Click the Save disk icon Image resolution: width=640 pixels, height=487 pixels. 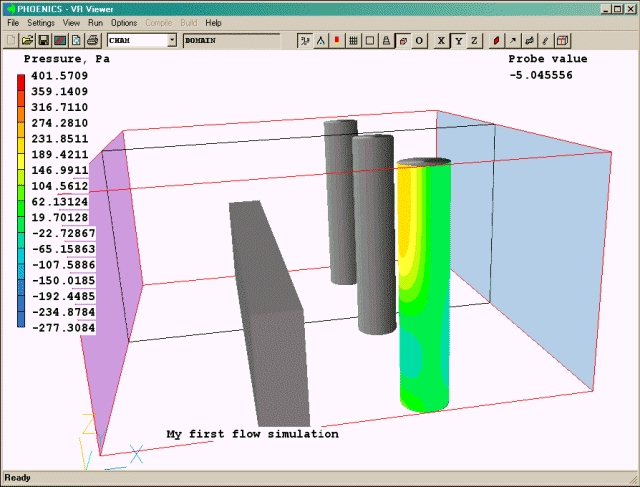[44, 40]
